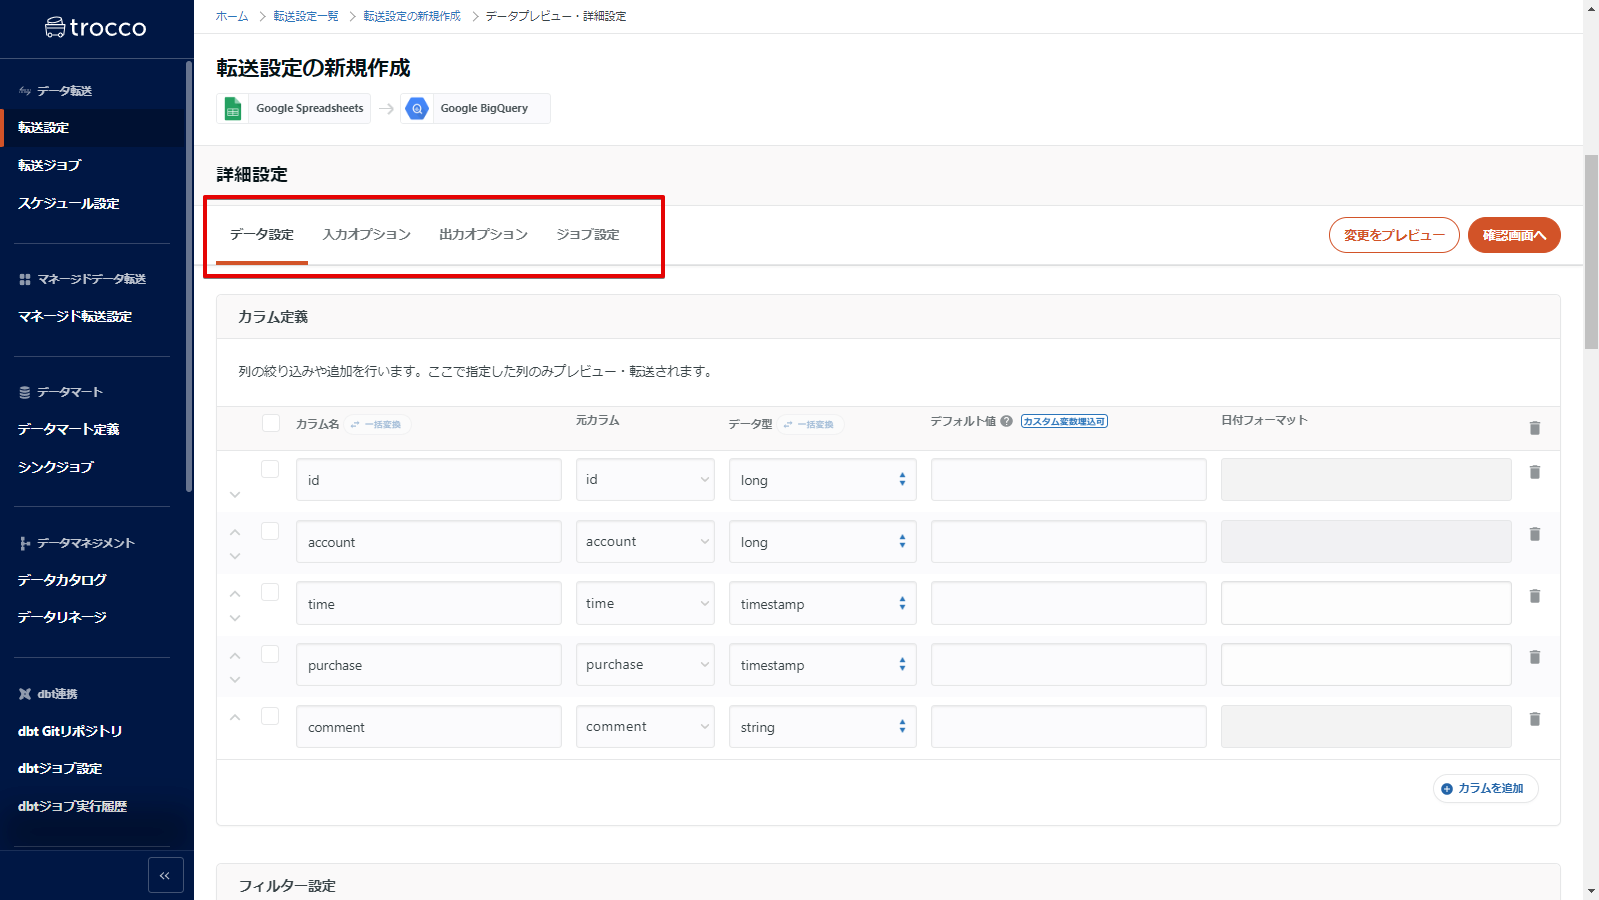Image resolution: width=1599 pixels, height=900 pixels.
Task: Change the id data type from long
Action: 823,480
